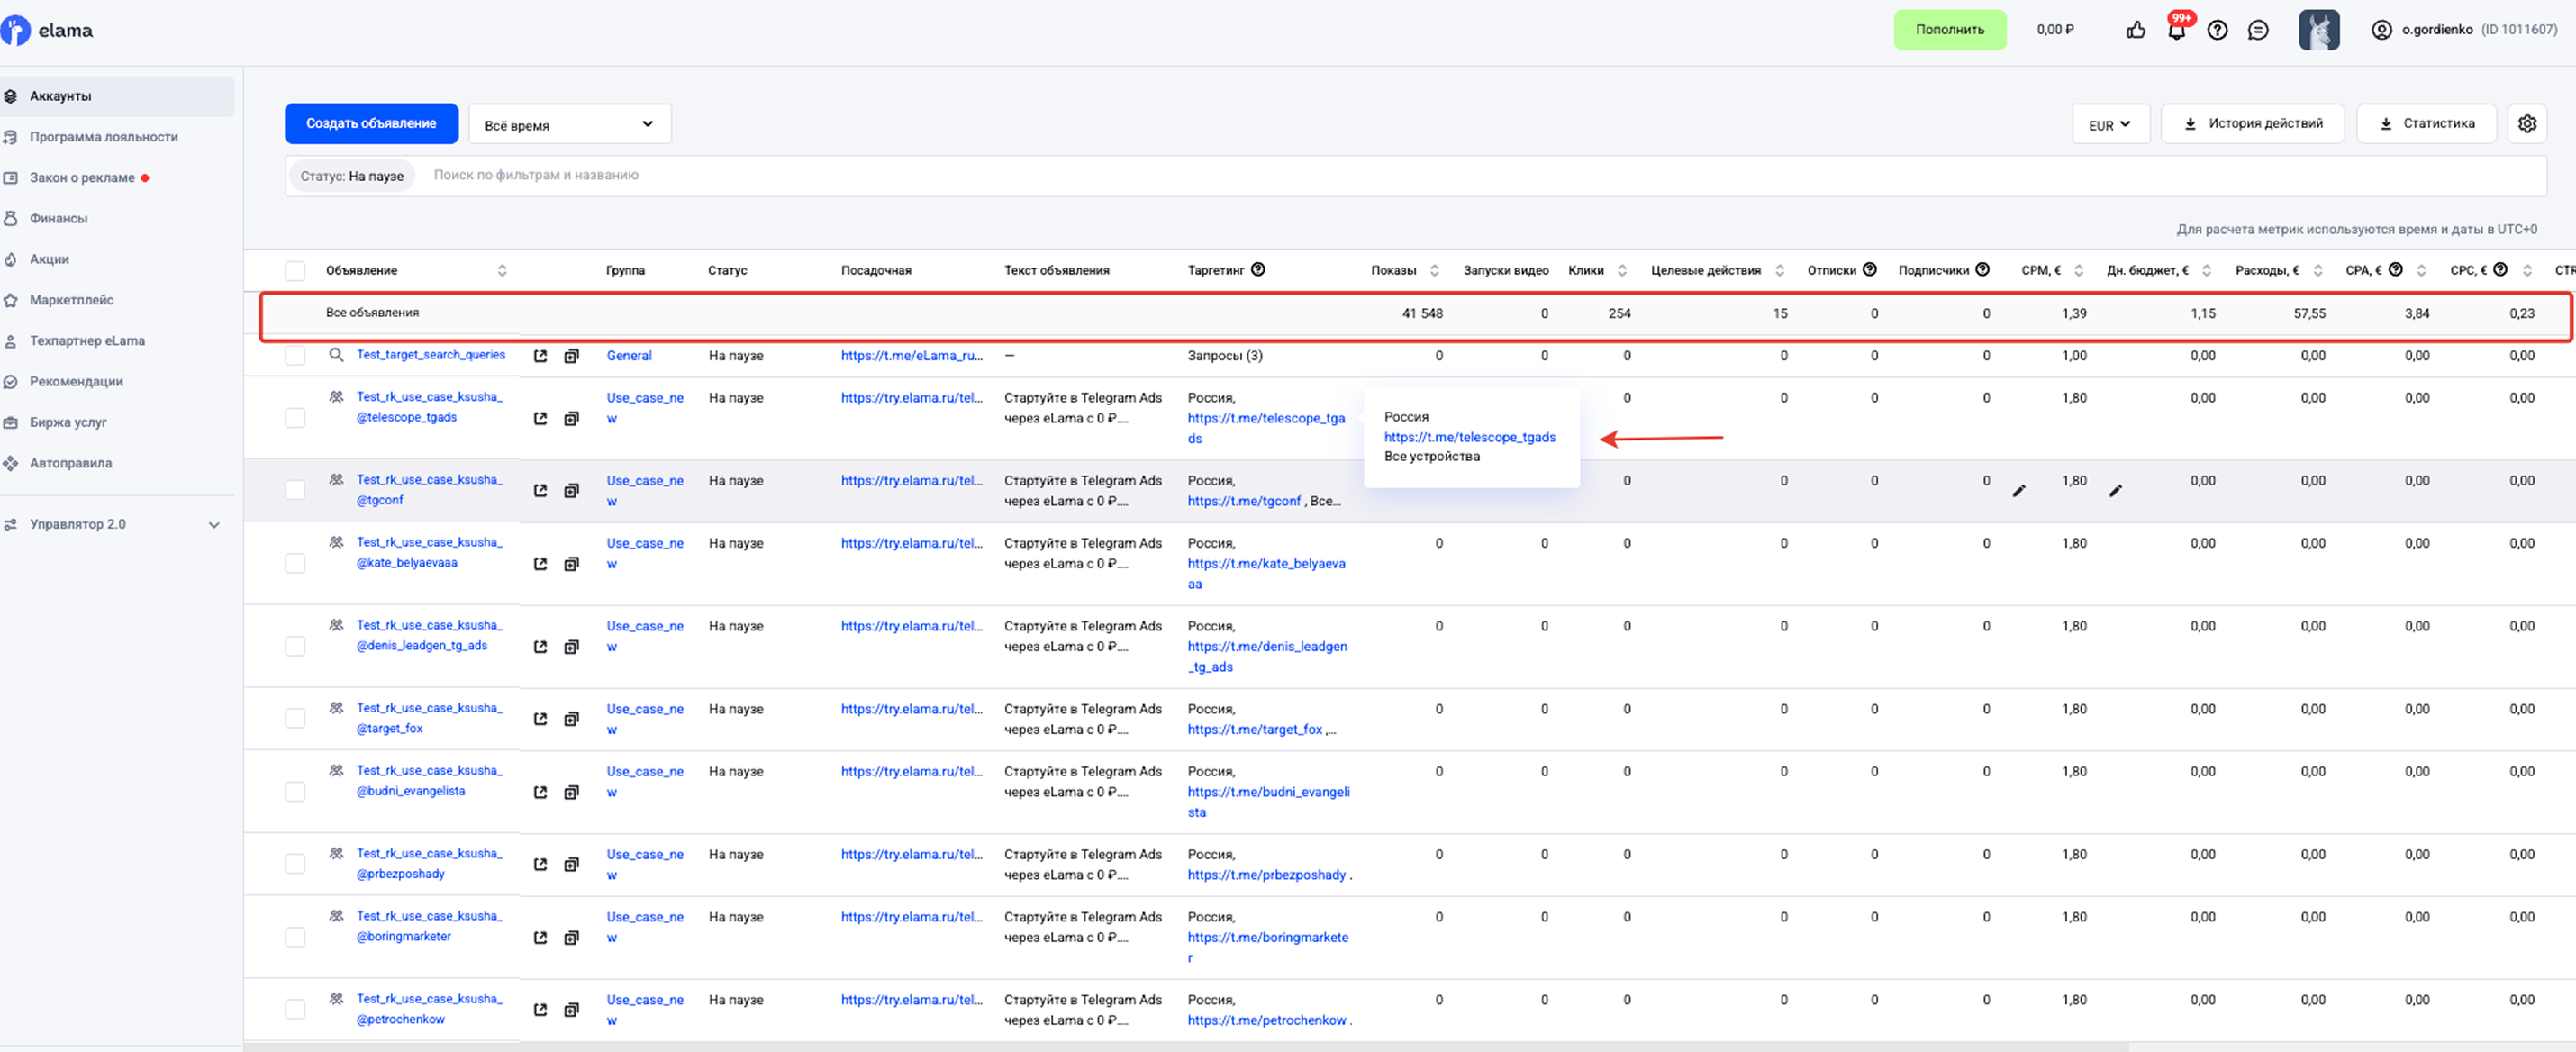Click the Пополнить top-up button
The height and width of the screenshot is (1052, 2576).
click(x=1949, y=30)
